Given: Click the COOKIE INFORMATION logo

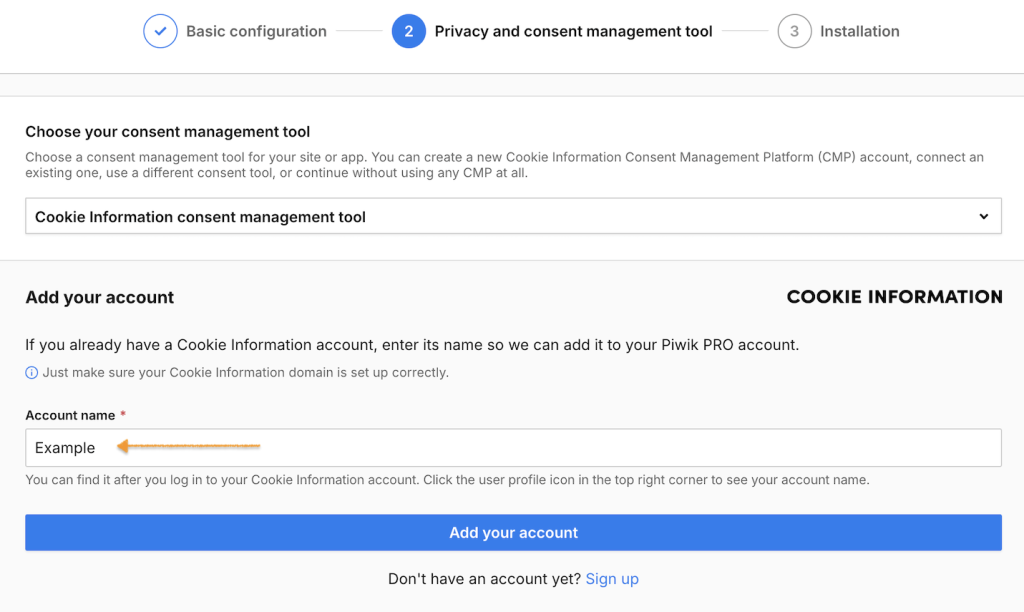Looking at the screenshot, I should [x=894, y=297].
